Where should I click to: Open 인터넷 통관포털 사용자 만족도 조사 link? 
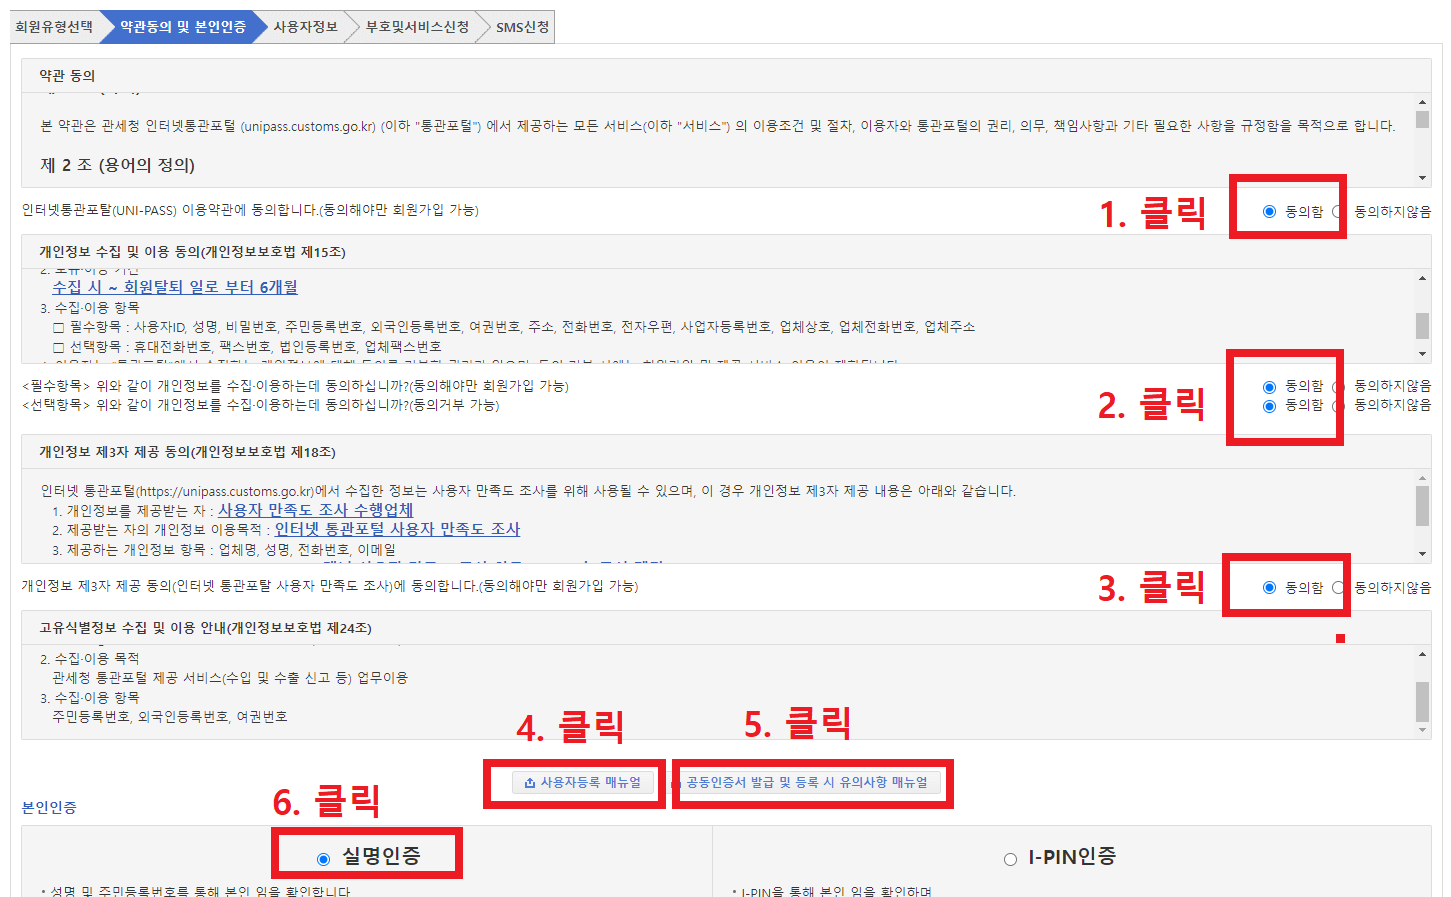pyautogui.click(x=397, y=529)
